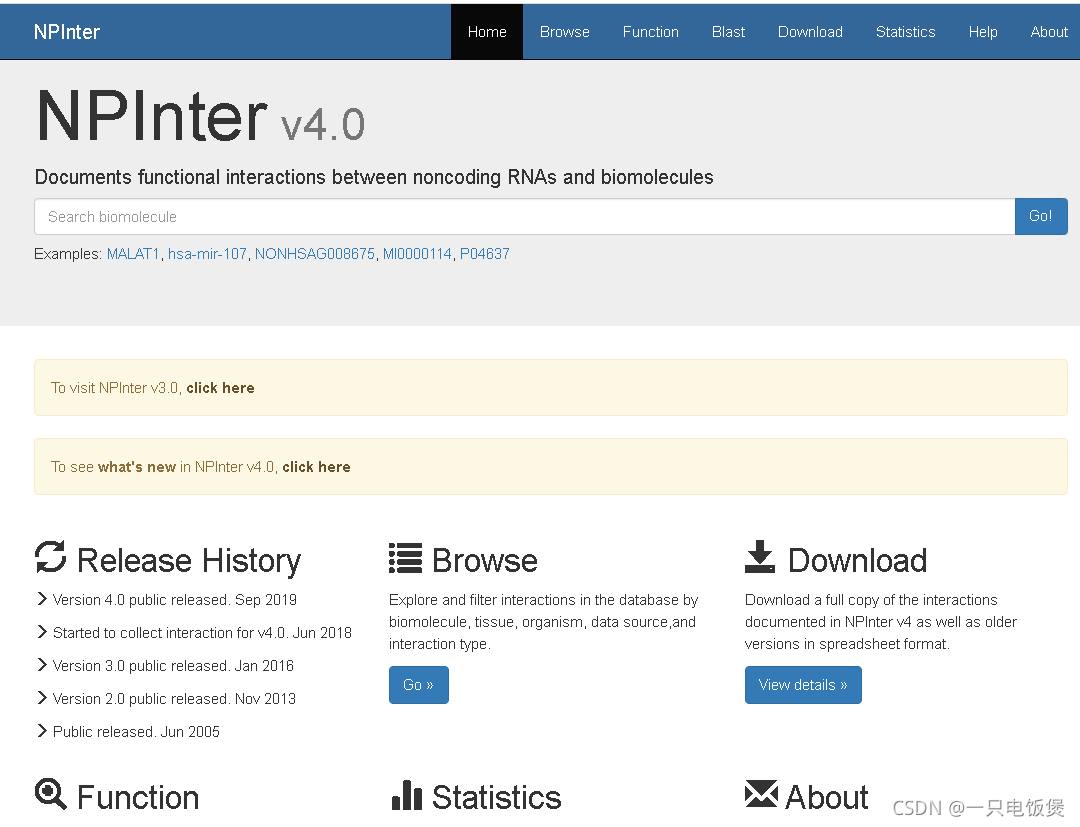Image resolution: width=1080 pixels, height=827 pixels.
Task: Click the Function section heading
Action: tap(138, 797)
